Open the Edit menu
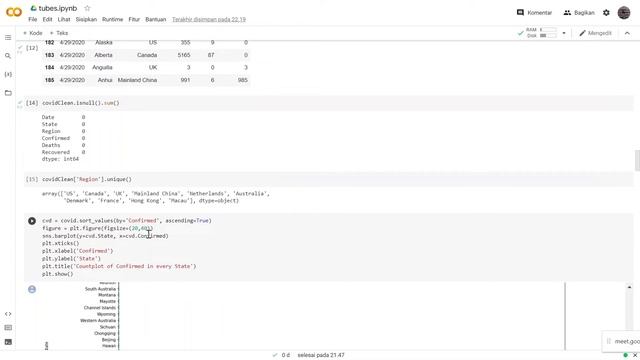This screenshot has height=360, width=640. click(47, 19)
